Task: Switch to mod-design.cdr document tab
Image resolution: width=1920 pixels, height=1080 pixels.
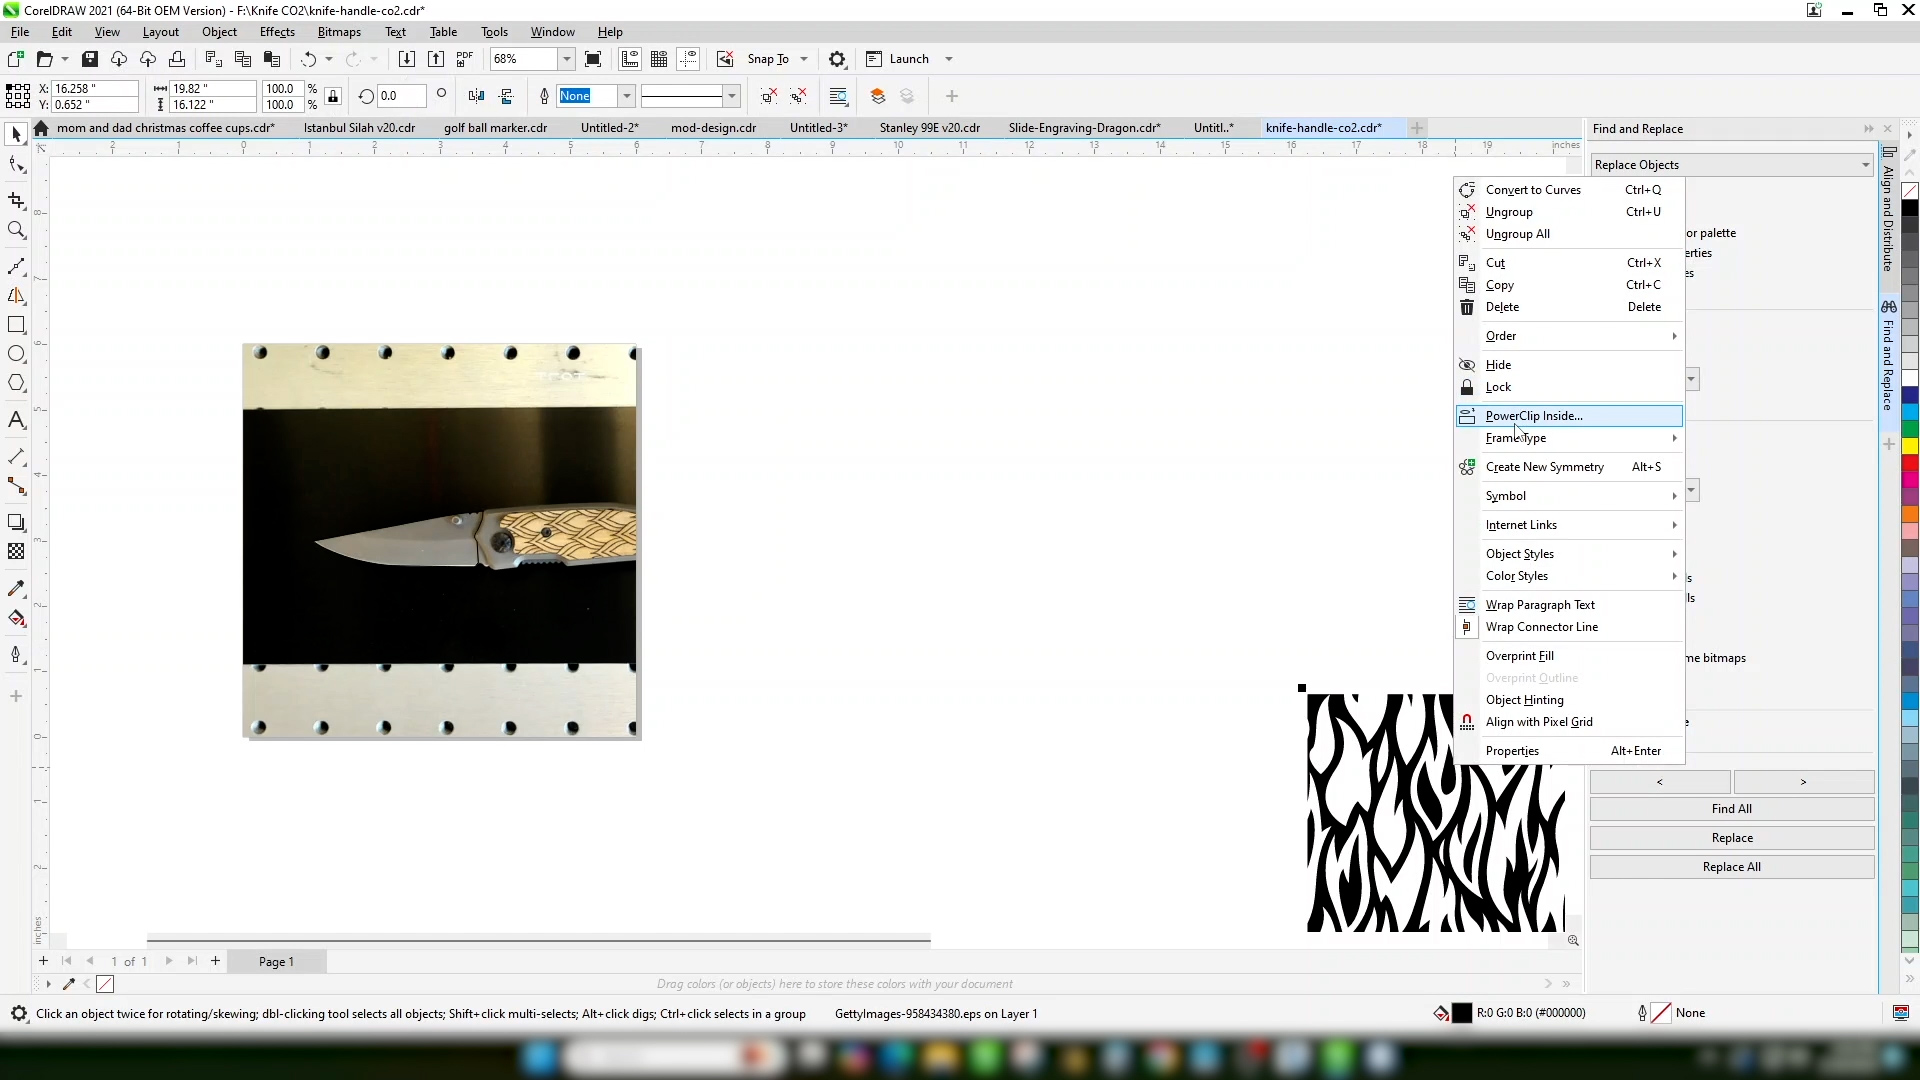Action: pos(713,128)
